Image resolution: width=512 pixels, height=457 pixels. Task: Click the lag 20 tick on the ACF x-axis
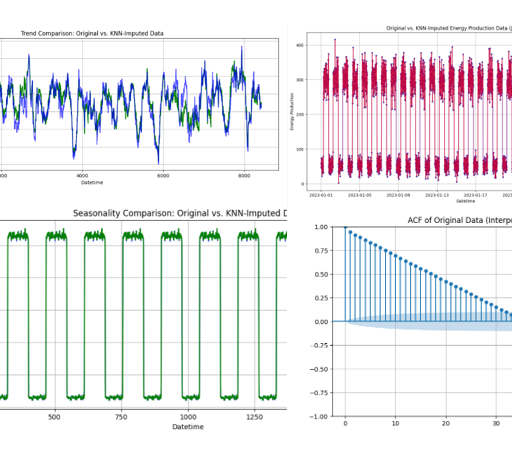tap(446, 423)
